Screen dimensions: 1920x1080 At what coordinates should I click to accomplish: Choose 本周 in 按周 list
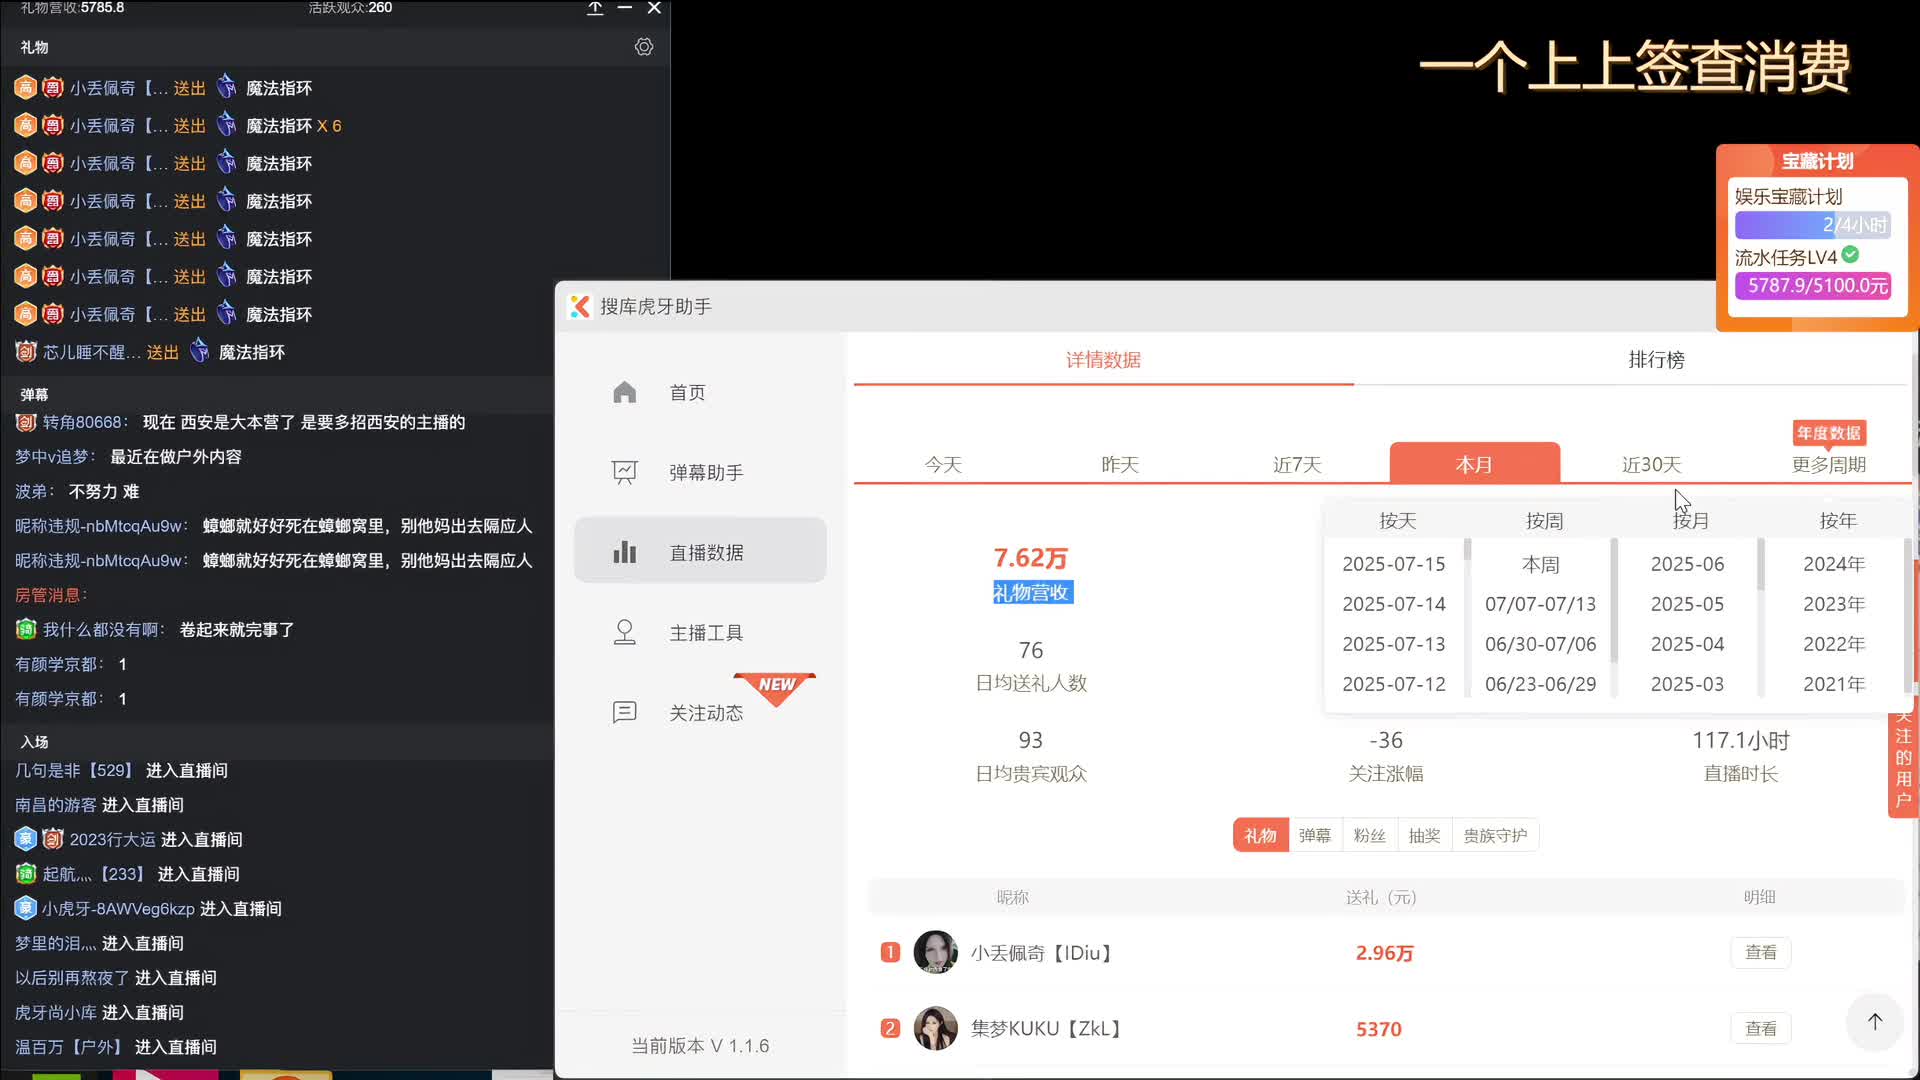click(x=1541, y=564)
